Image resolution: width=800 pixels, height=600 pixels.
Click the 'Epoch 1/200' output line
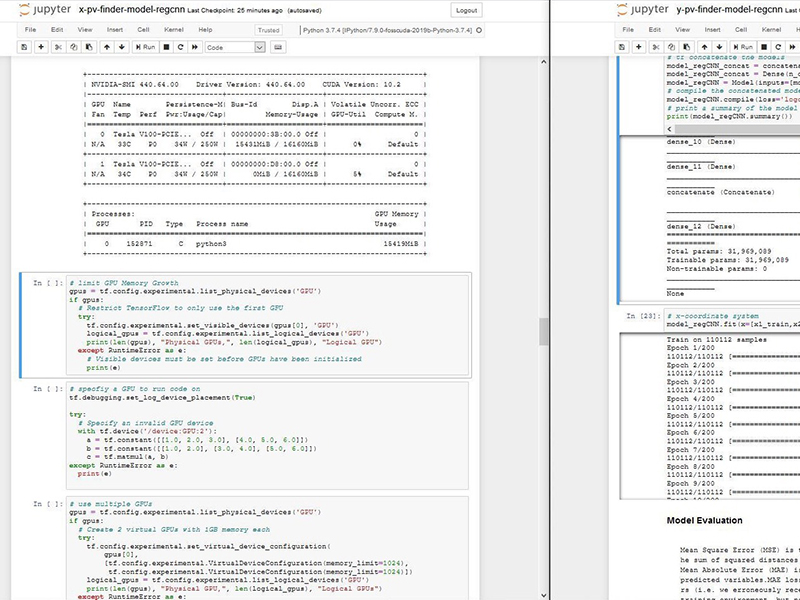point(690,348)
